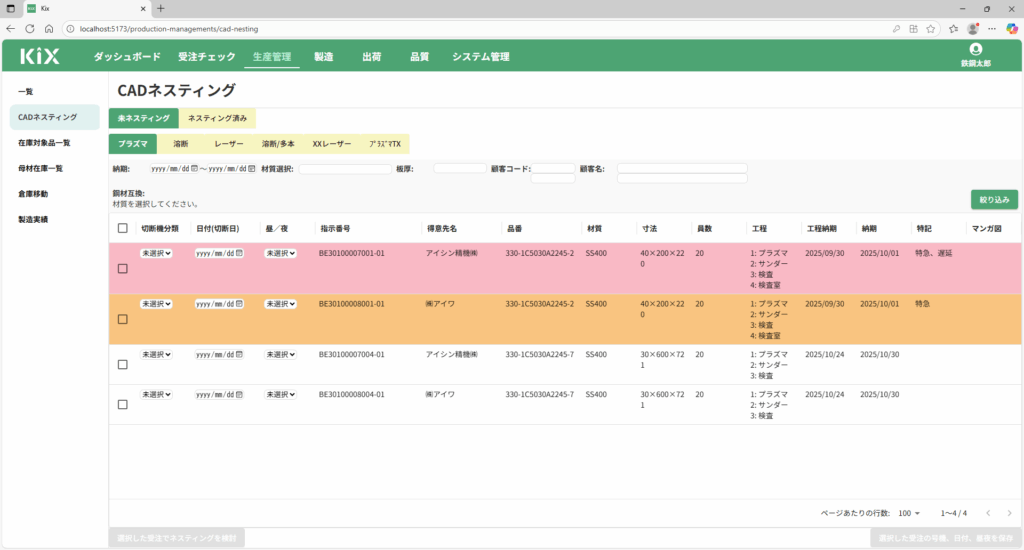Open calendar picker for delivery end date

(x=252, y=169)
